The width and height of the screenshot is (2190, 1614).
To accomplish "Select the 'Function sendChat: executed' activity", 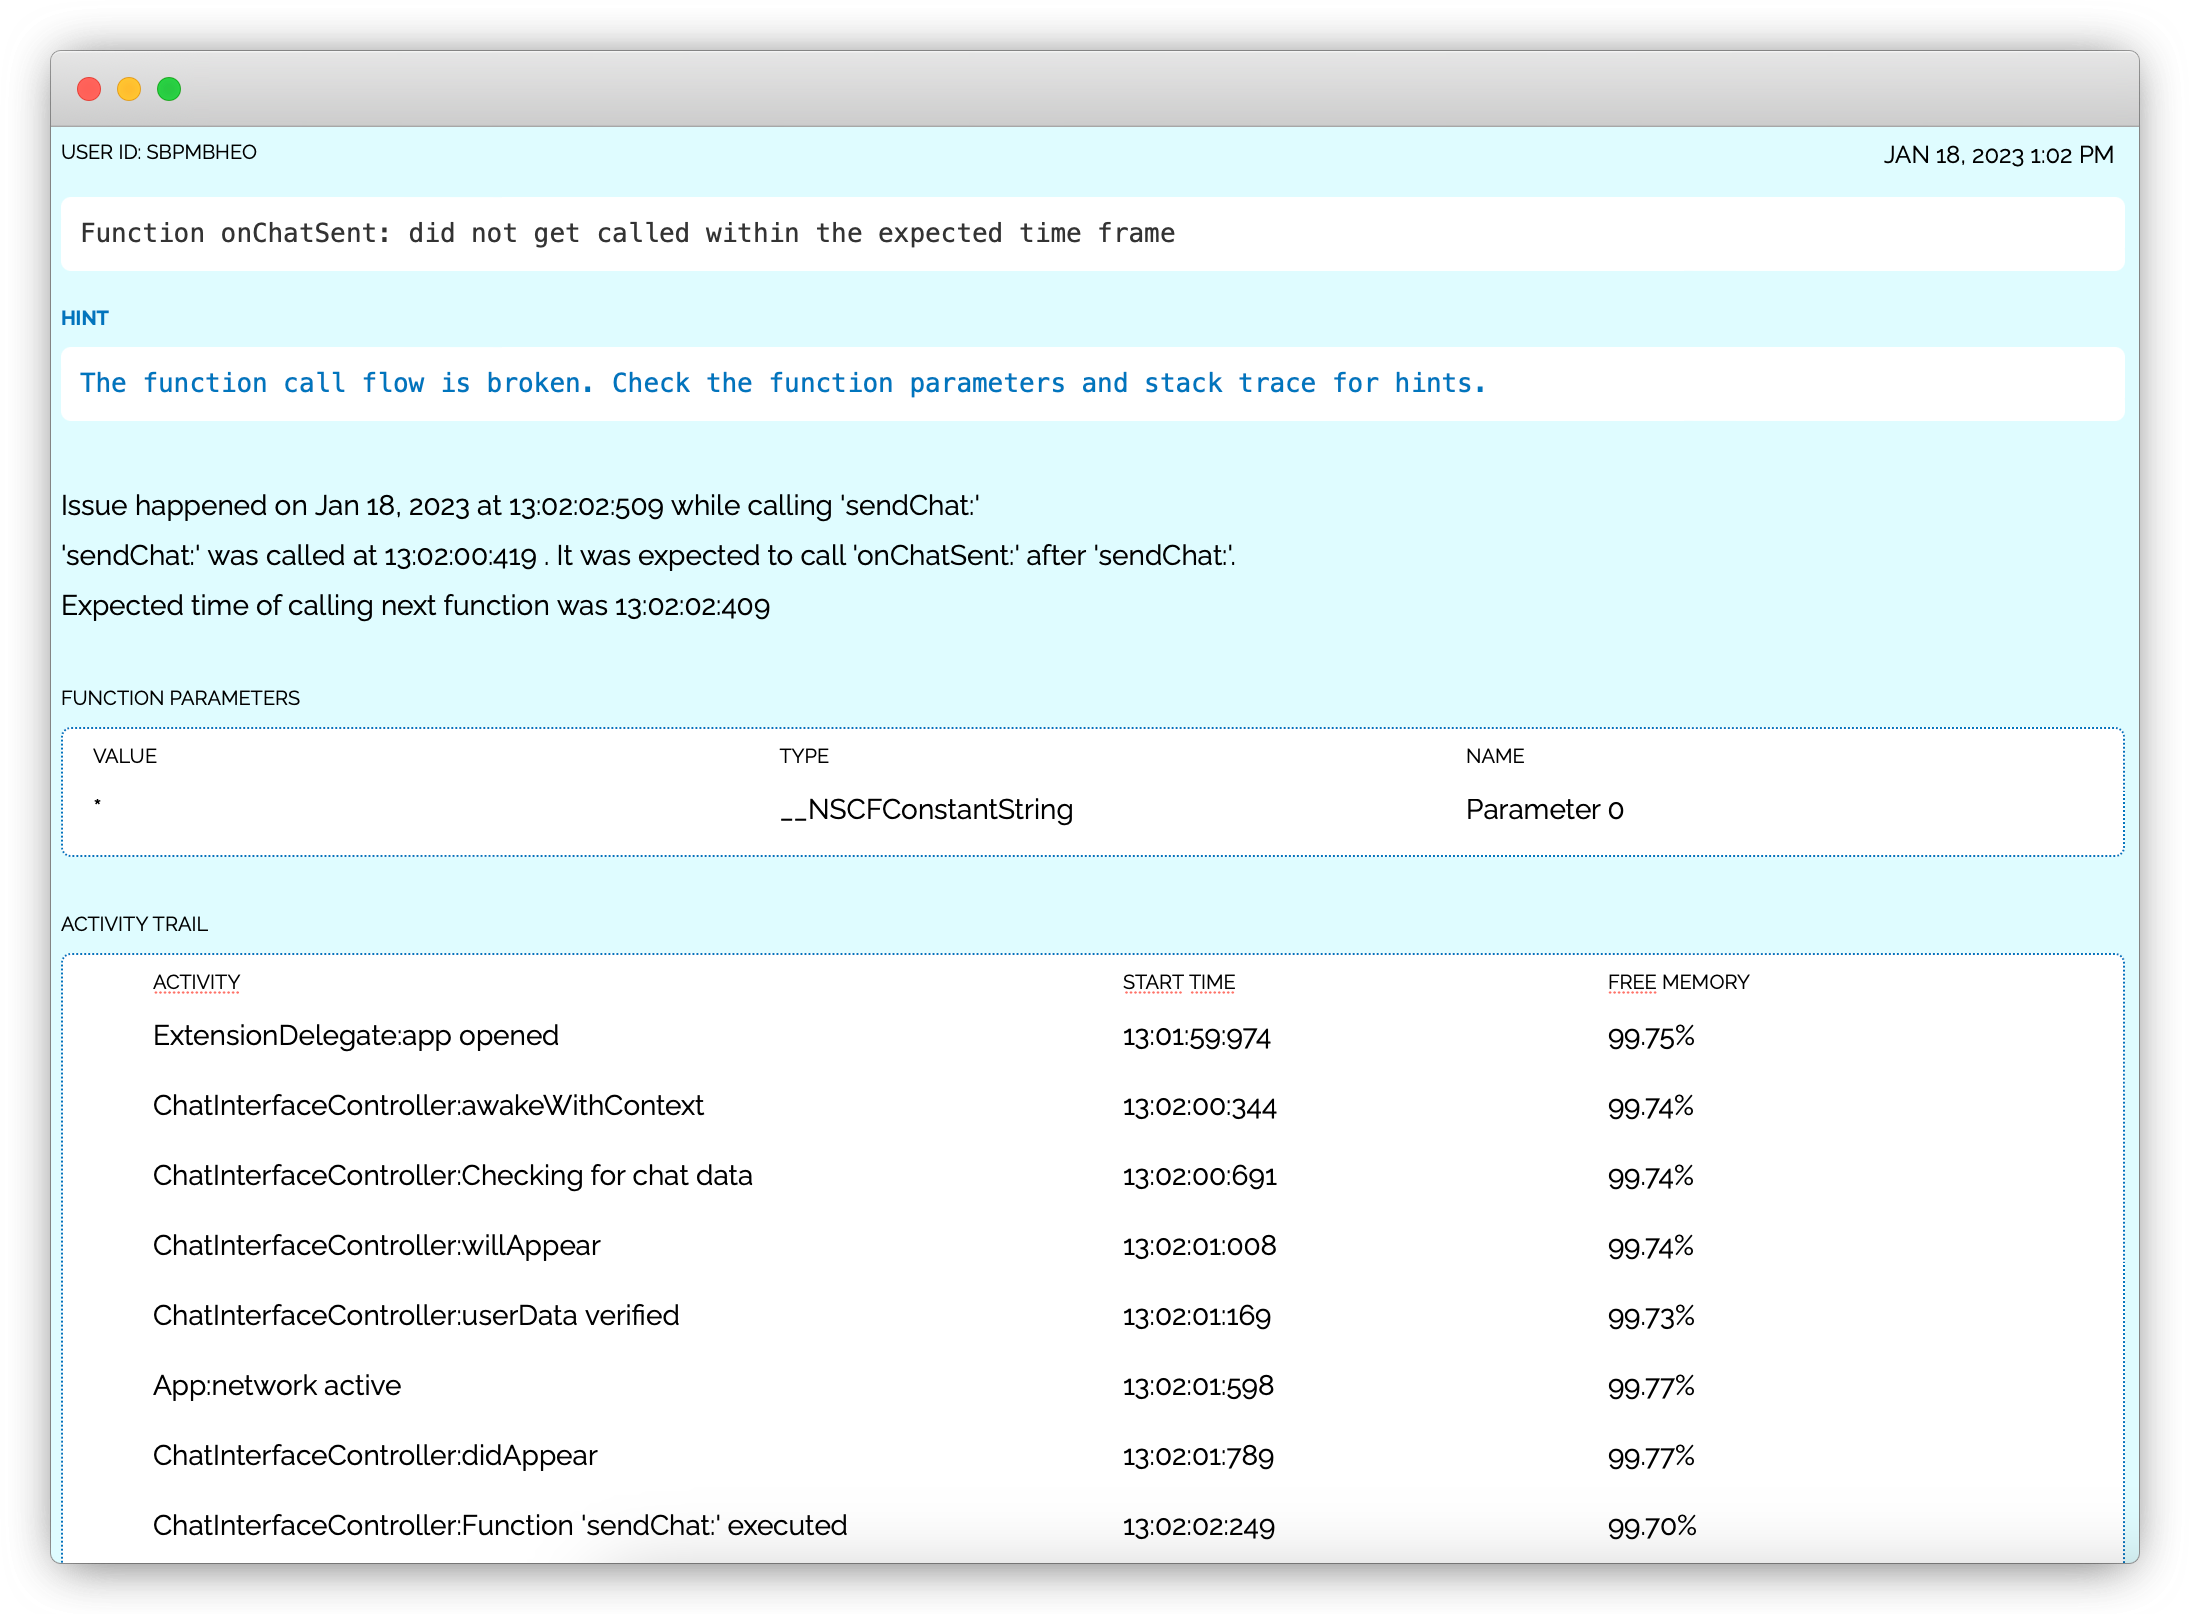I will click(x=500, y=1526).
